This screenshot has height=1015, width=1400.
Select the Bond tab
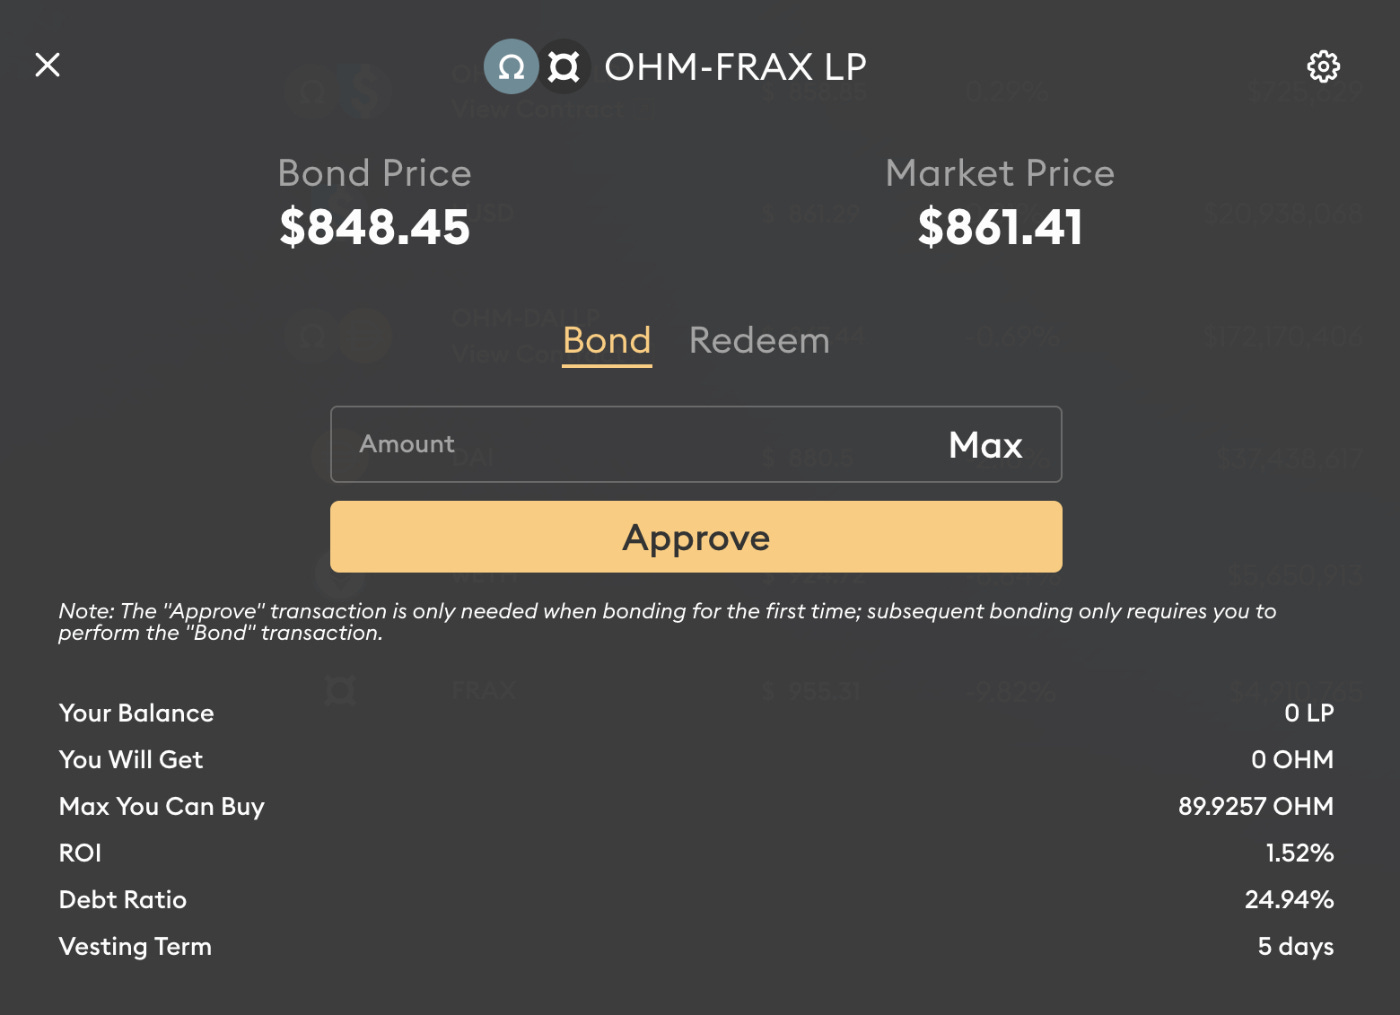(607, 341)
